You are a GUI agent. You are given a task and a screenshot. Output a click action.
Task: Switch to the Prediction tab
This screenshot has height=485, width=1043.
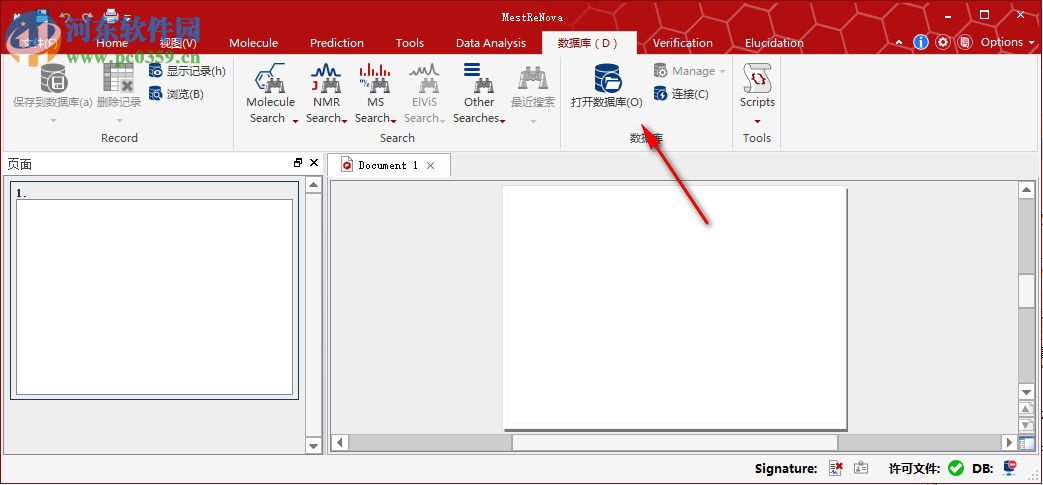click(337, 43)
